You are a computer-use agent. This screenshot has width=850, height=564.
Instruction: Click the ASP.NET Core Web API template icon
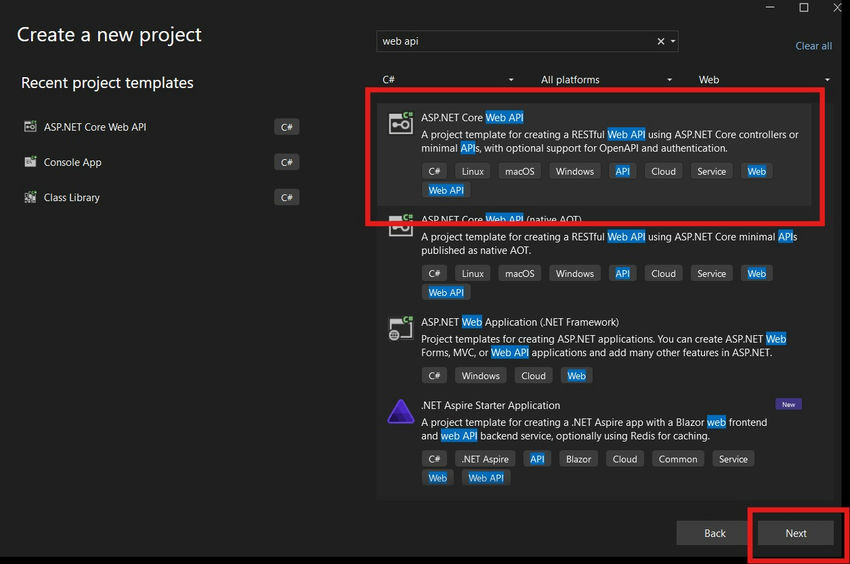point(401,124)
